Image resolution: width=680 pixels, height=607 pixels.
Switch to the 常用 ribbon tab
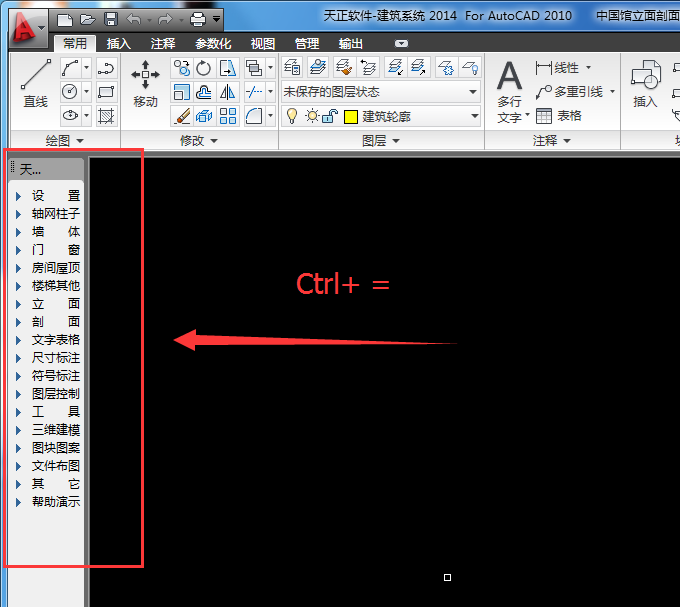tap(75, 43)
